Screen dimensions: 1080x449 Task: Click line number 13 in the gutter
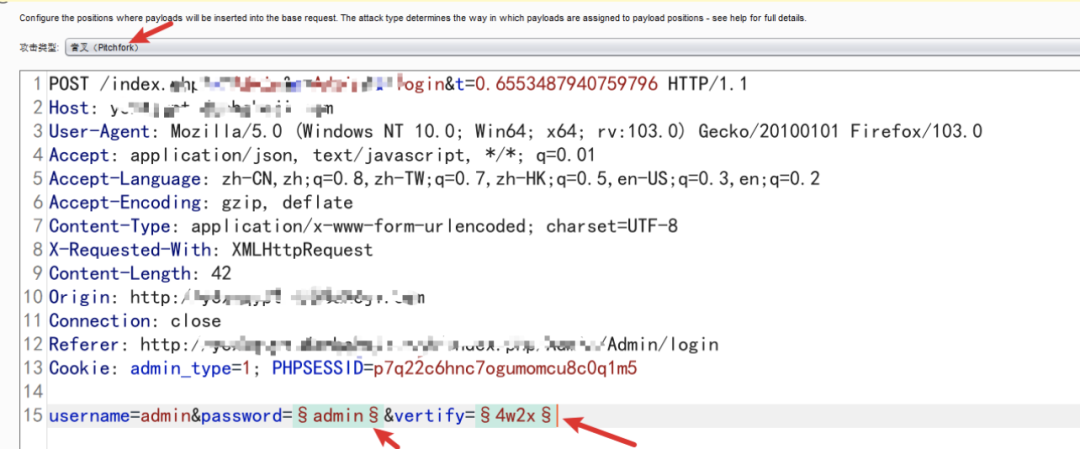32,368
